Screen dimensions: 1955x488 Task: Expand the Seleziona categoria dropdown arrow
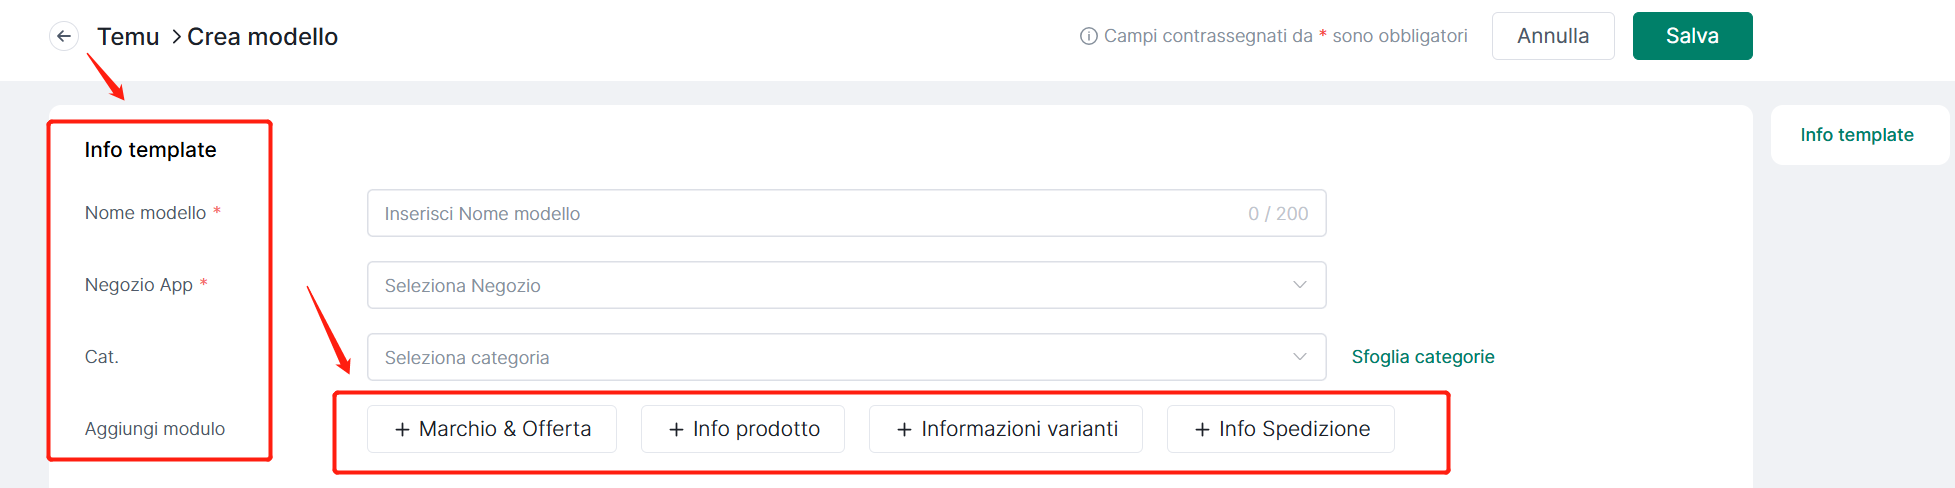coord(1299,357)
